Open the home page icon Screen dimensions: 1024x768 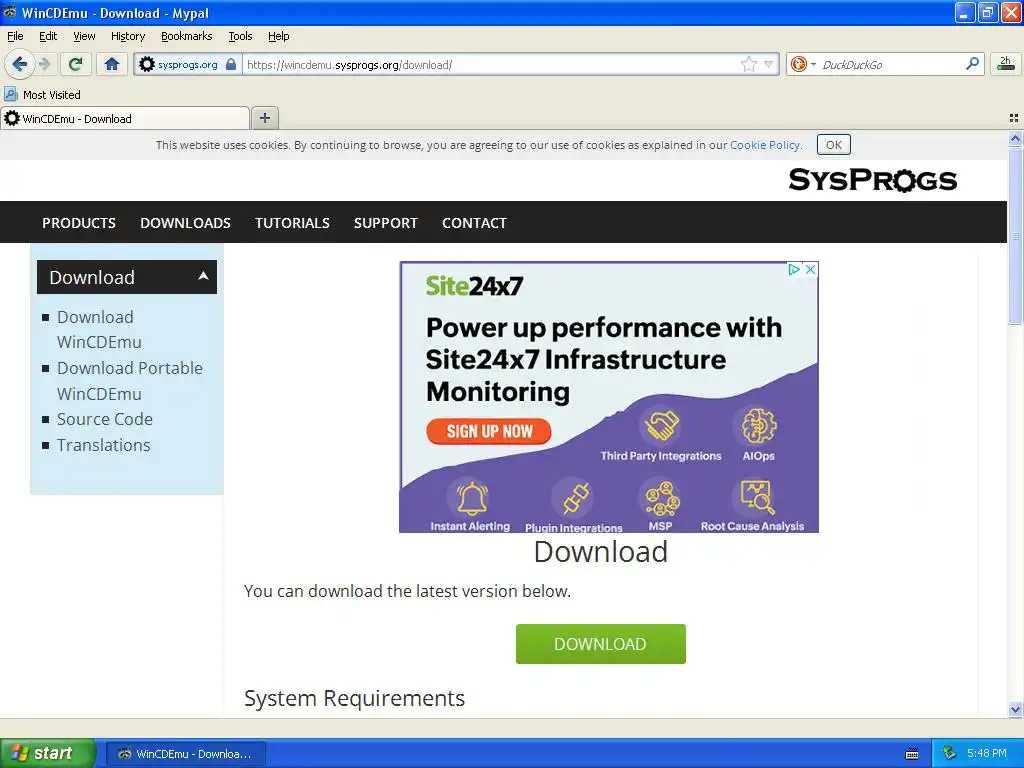pos(112,64)
